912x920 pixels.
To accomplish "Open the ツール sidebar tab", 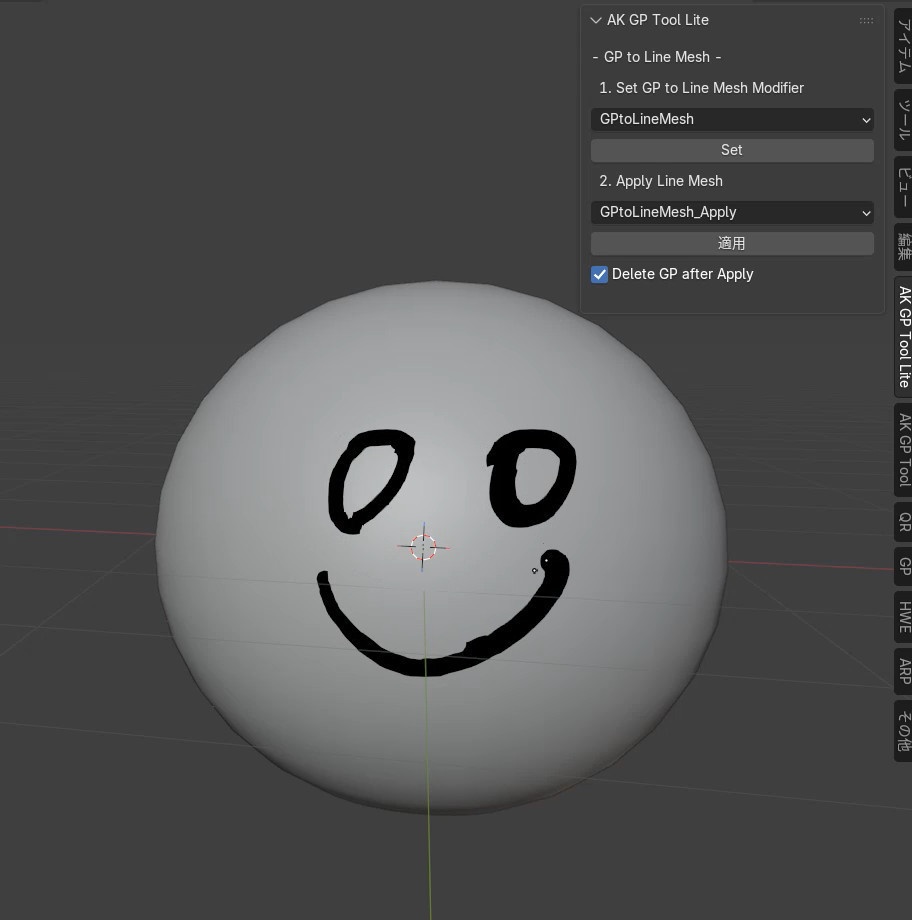I will coord(902,120).
